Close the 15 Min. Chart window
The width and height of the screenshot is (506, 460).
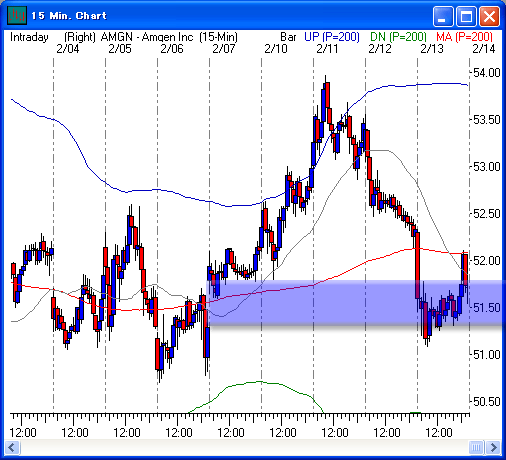[489, 16]
